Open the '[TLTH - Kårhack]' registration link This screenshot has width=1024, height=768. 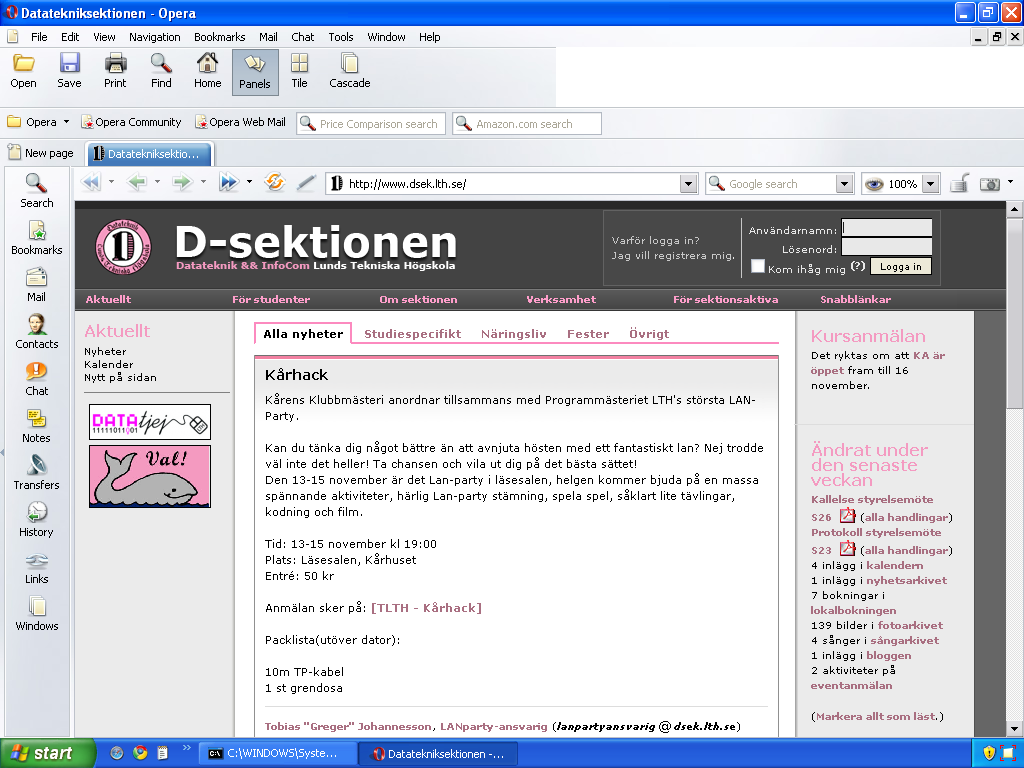[426, 608]
